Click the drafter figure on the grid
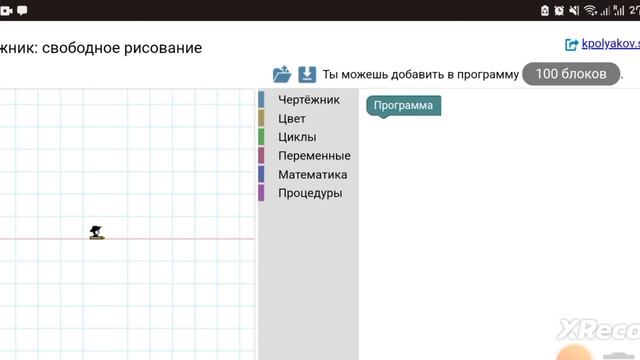This screenshot has width=640, height=360. [x=97, y=232]
